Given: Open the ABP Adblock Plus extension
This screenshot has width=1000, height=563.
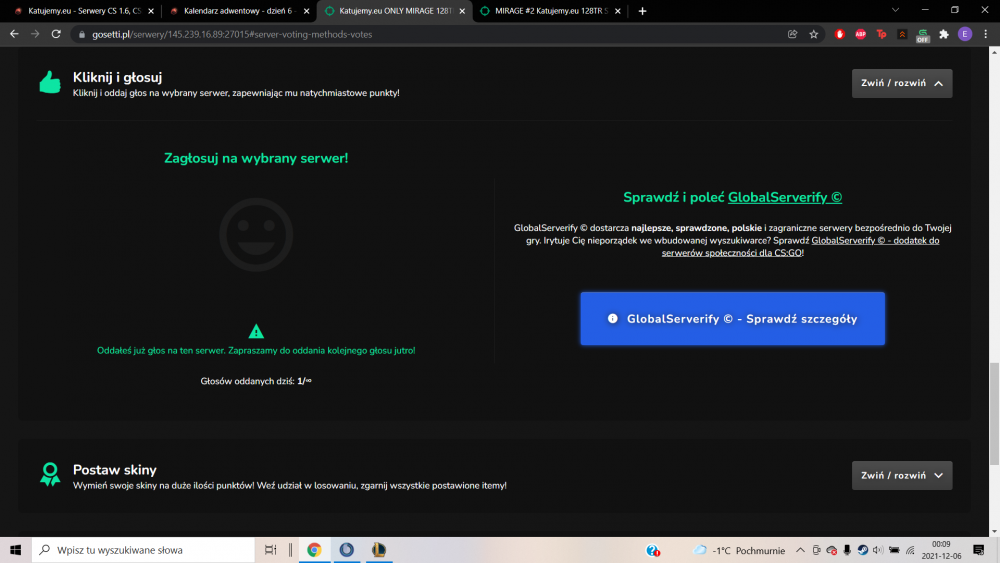Looking at the screenshot, I should pyautogui.click(x=860, y=34).
